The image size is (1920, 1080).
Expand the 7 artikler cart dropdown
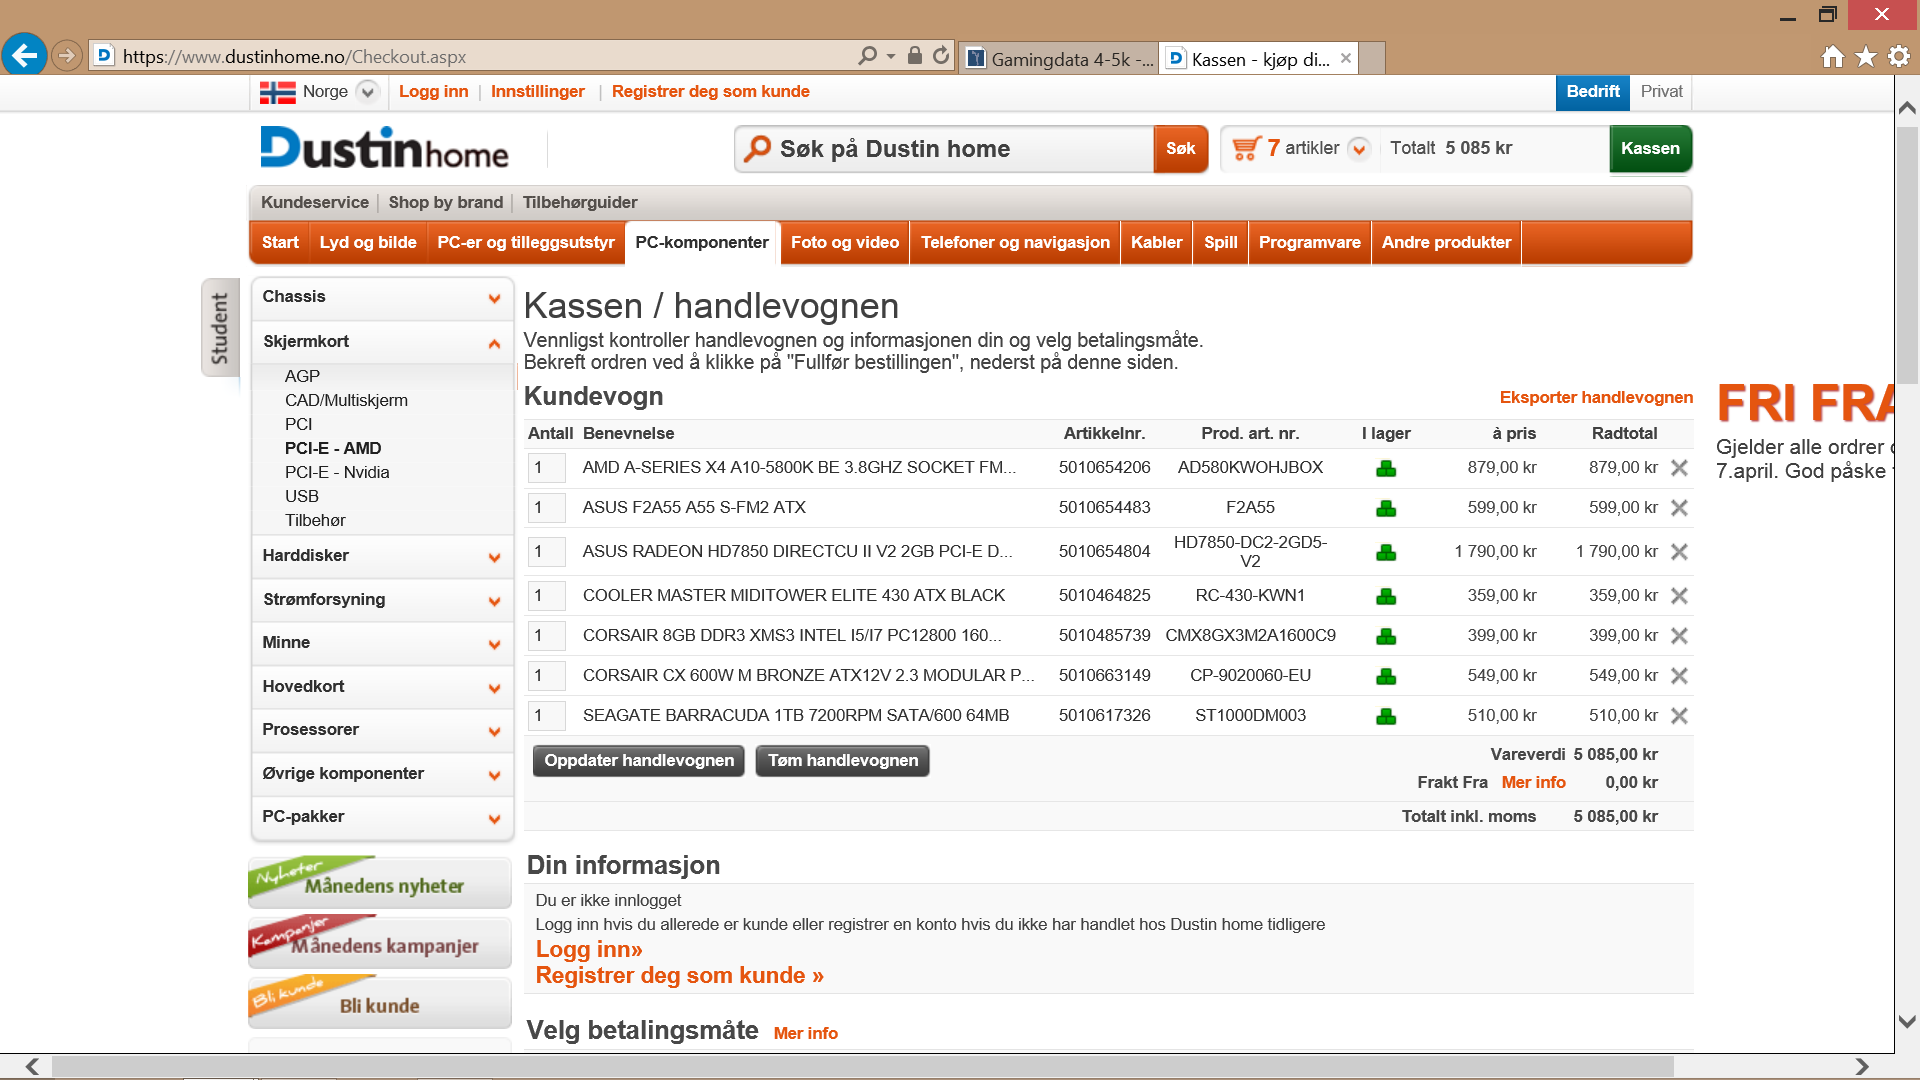pos(1358,149)
